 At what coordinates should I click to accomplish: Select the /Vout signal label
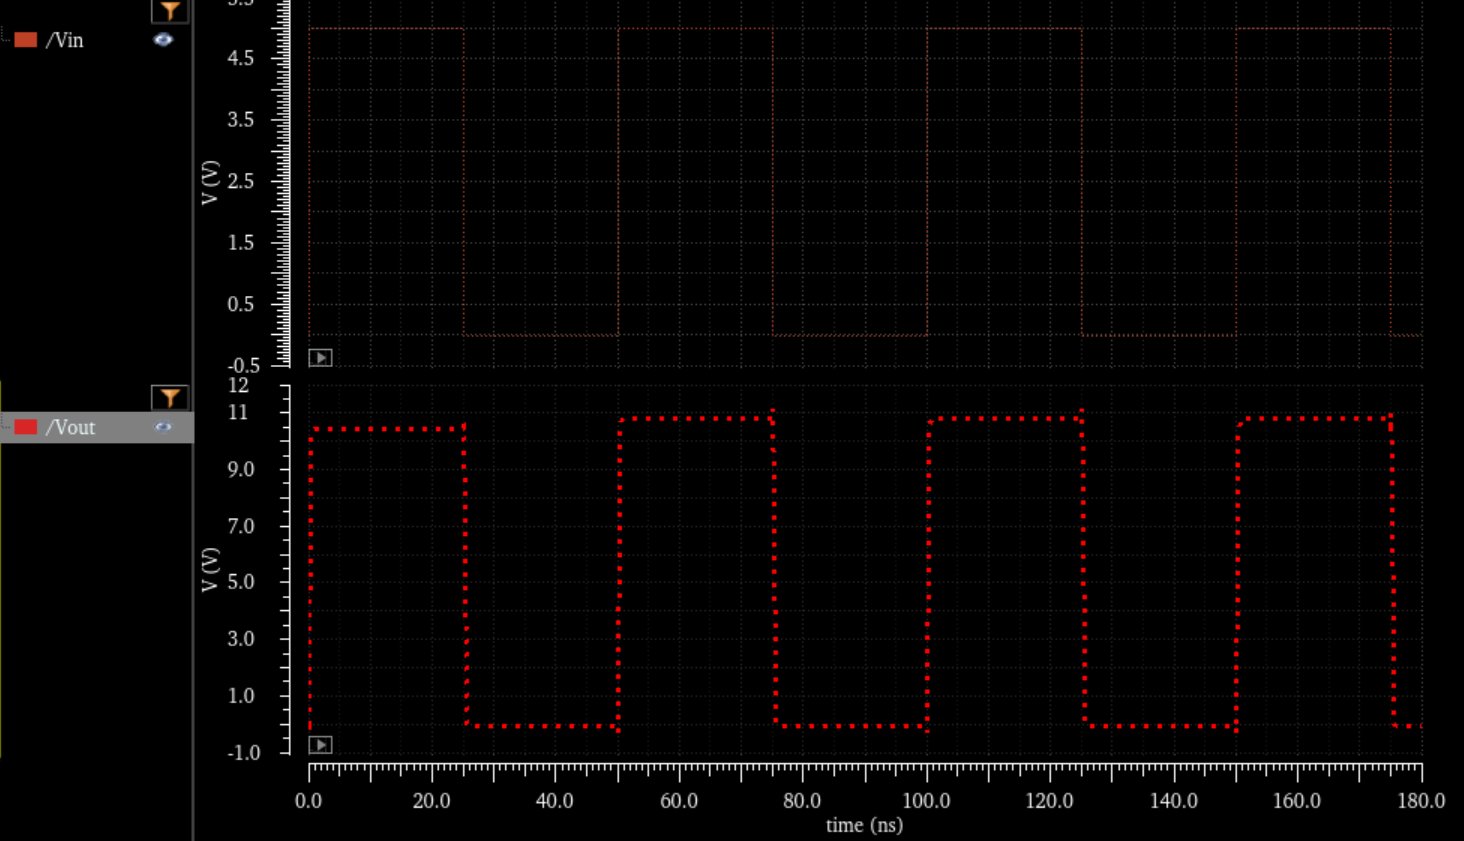tap(70, 427)
